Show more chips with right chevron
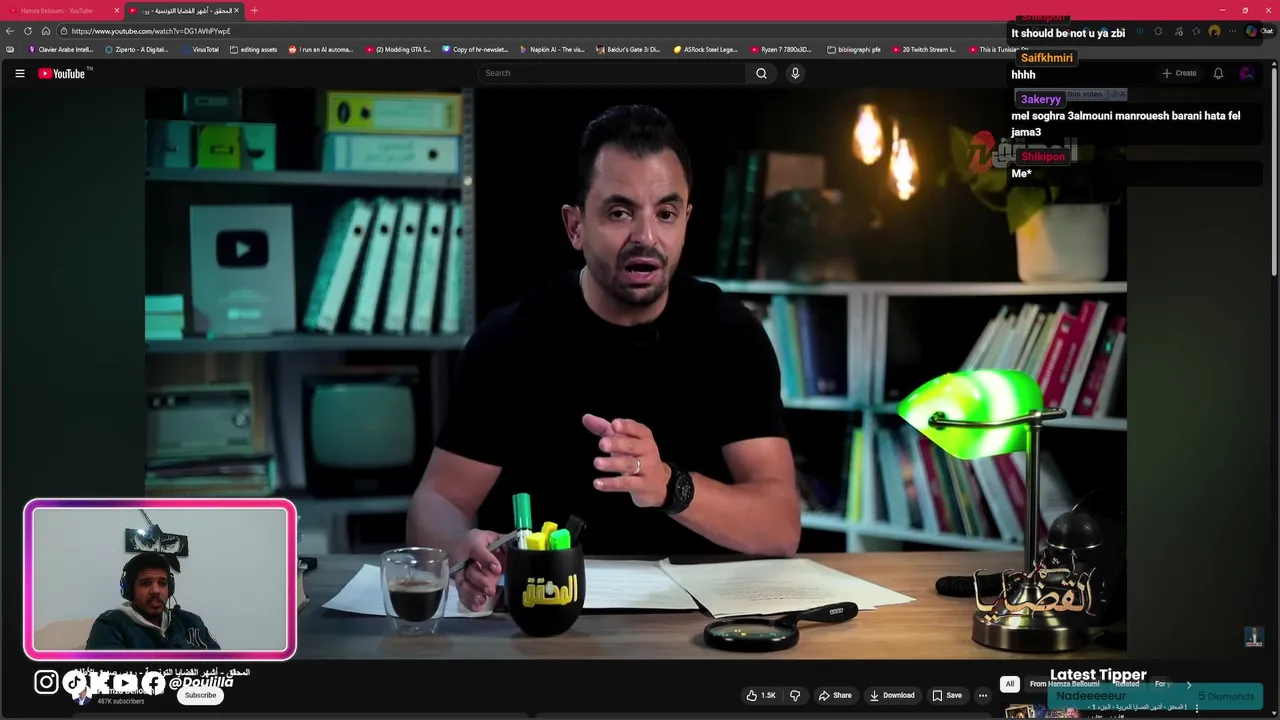The width and height of the screenshot is (1280, 720). click(x=1189, y=684)
